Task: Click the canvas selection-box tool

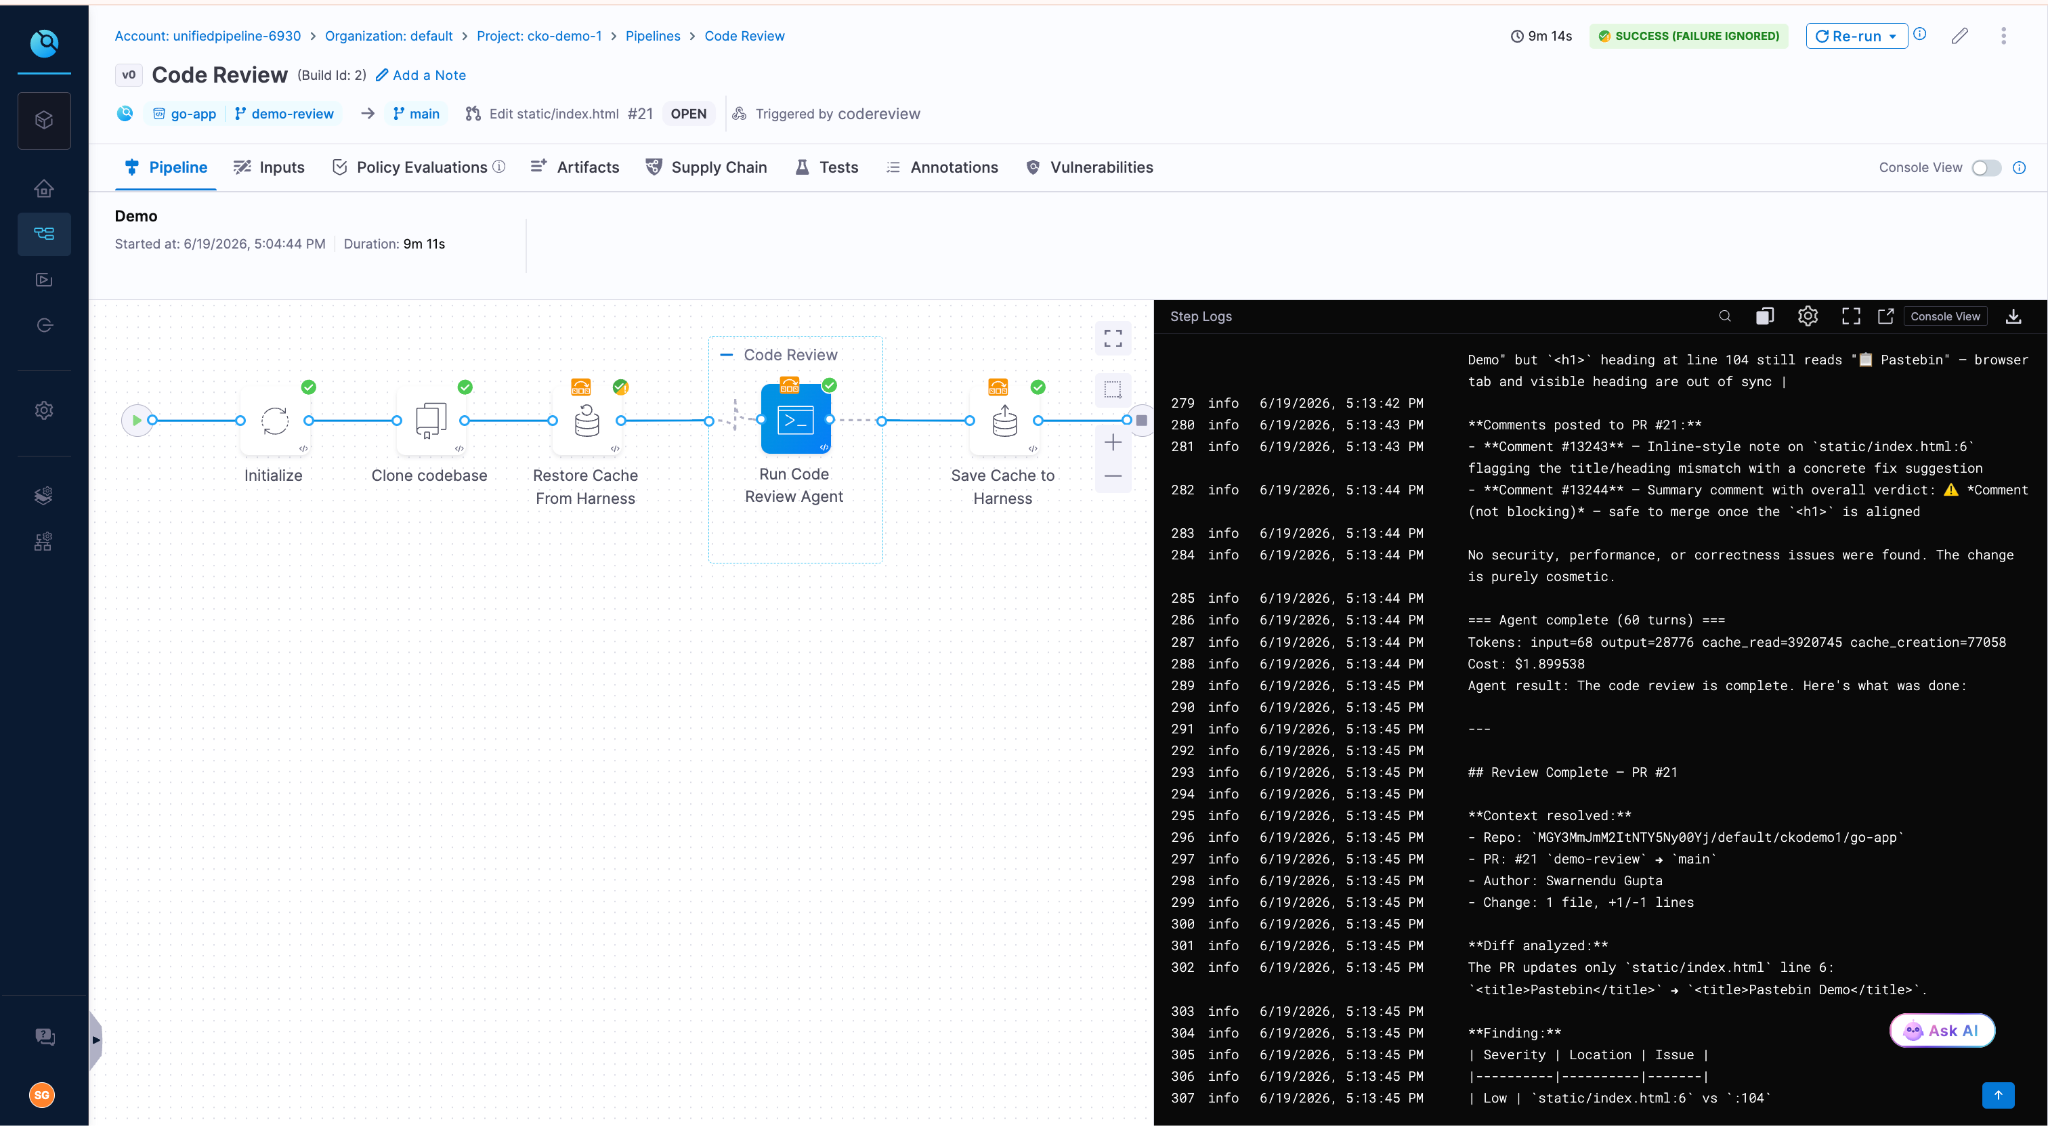Action: pyautogui.click(x=1113, y=390)
